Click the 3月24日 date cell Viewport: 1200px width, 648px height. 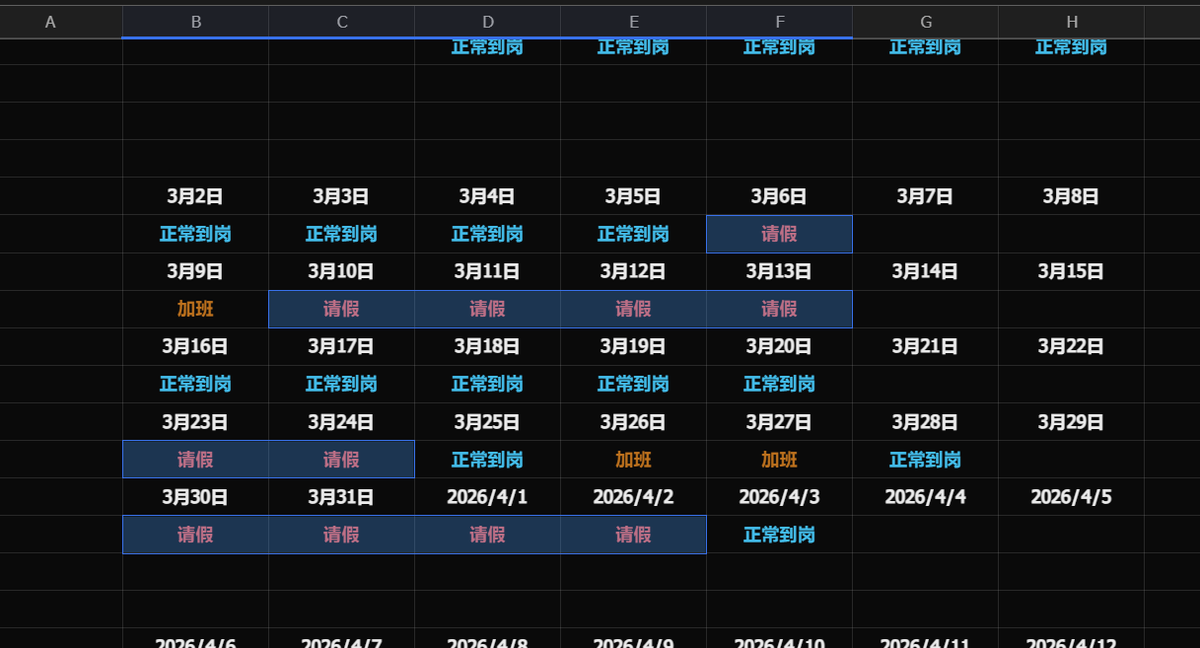[342, 422]
